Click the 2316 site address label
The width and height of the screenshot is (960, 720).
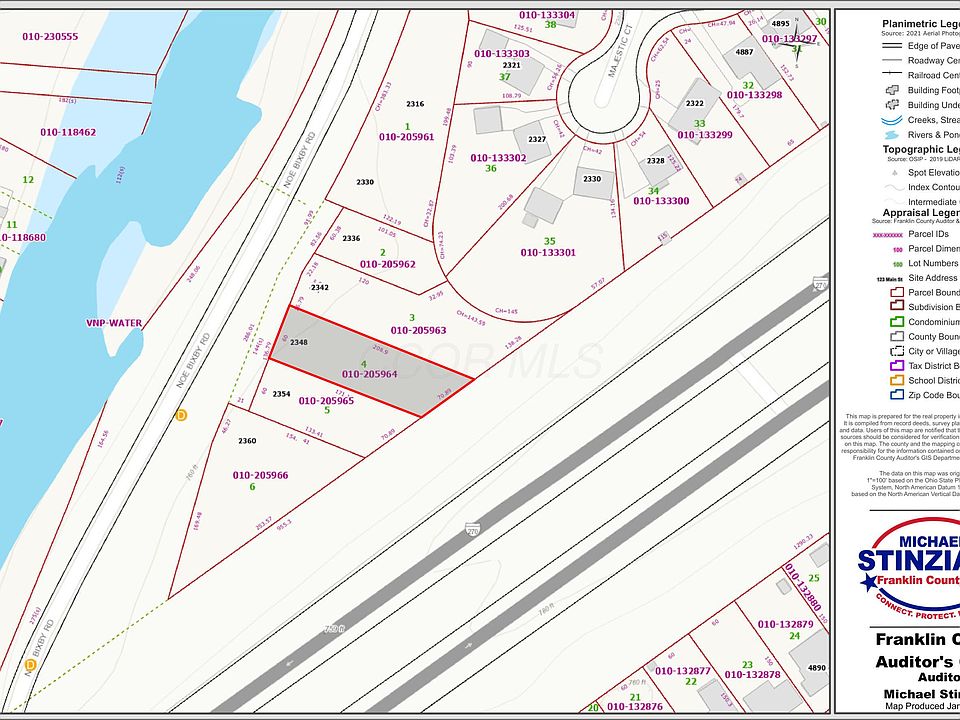point(415,104)
